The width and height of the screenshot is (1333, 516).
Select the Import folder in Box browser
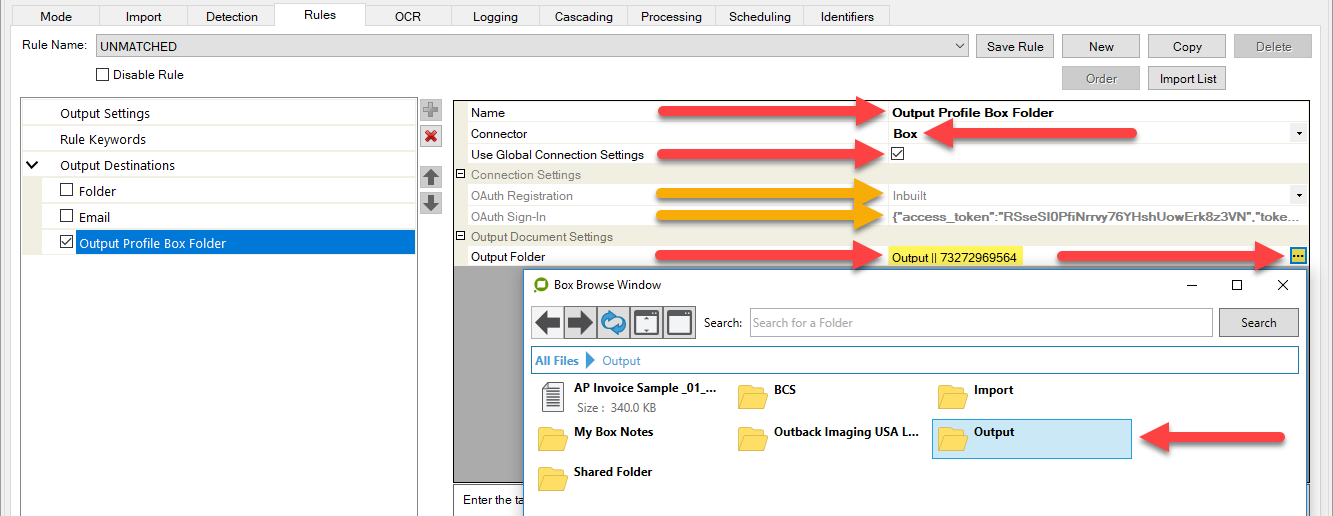click(993, 391)
